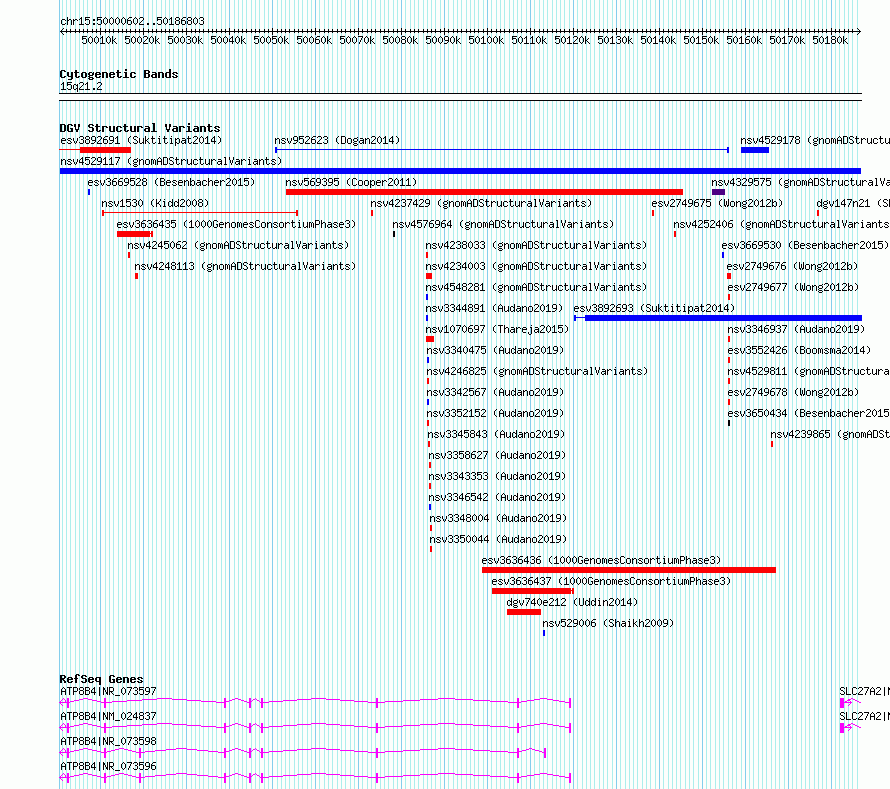Open the esv3552426 (Boomsma2014) label
The height and width of the screenshot is (789, 890).
point(799,350)
